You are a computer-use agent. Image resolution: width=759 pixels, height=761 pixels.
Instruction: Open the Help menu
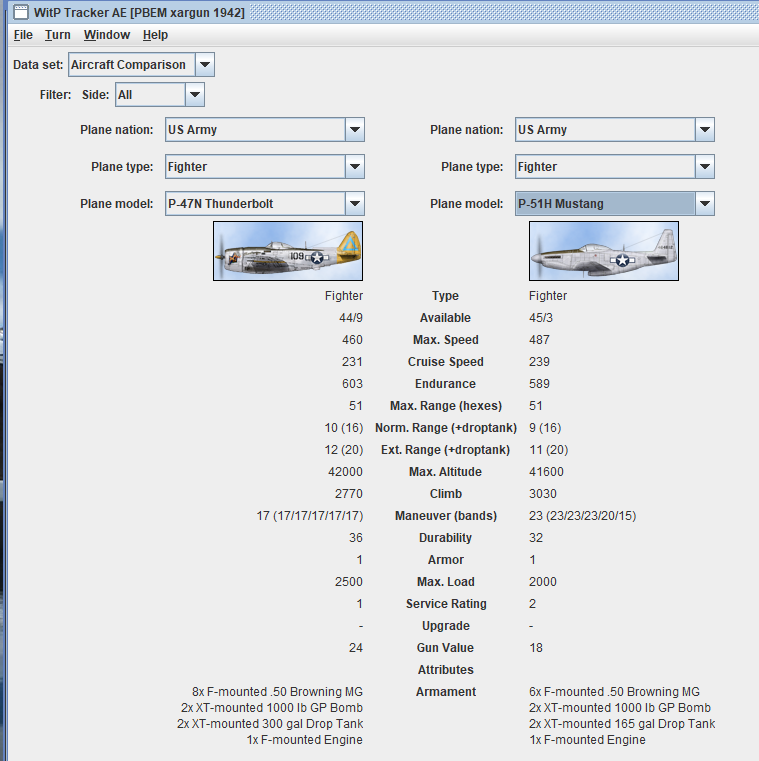(x=155, y=35)
